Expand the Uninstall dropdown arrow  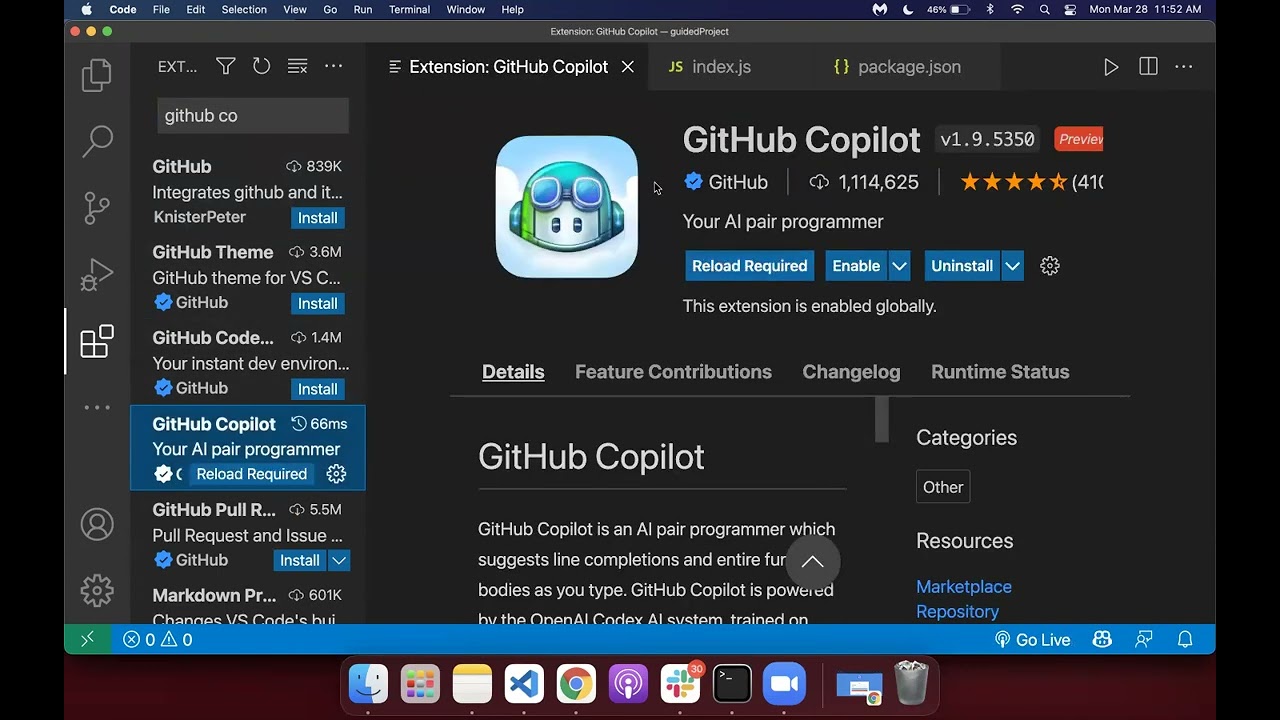1012,266
